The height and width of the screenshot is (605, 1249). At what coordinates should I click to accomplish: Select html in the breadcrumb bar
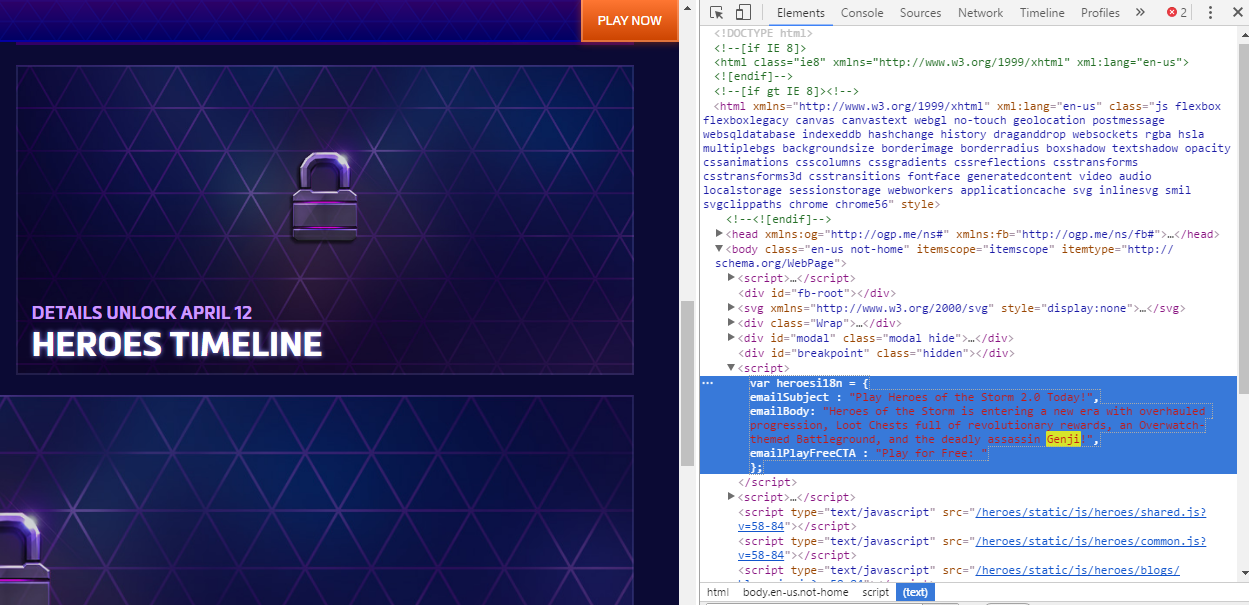[x=718, y=592]
